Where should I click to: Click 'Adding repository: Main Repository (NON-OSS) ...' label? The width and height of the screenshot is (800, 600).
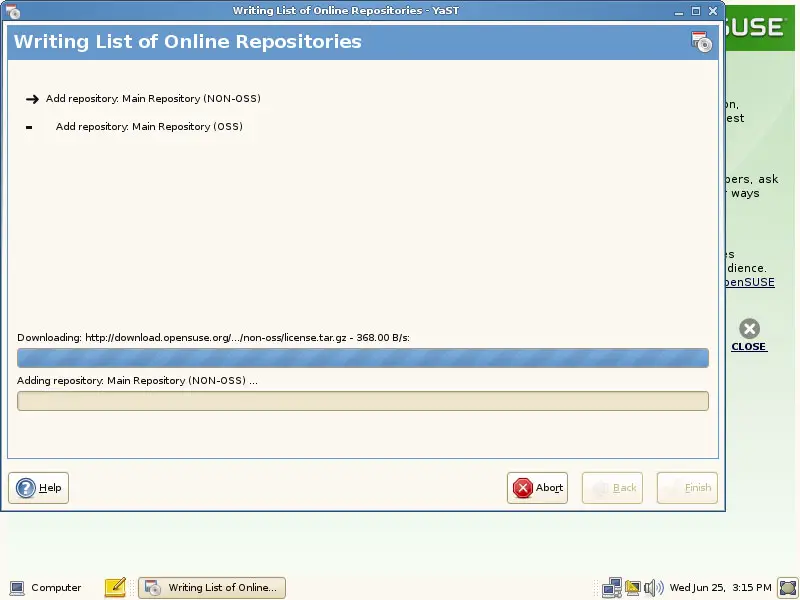(137, 381)
